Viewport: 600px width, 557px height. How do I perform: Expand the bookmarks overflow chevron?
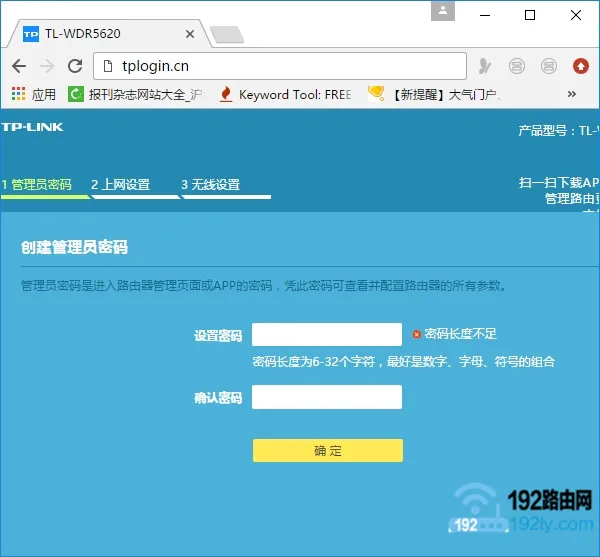572,95
